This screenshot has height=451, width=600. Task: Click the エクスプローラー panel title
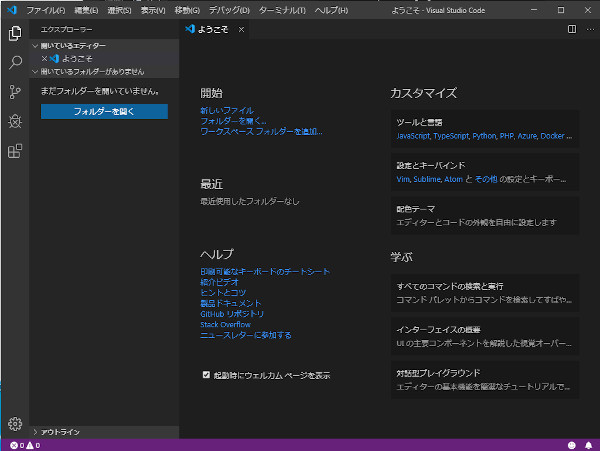[x=66, y=29]
